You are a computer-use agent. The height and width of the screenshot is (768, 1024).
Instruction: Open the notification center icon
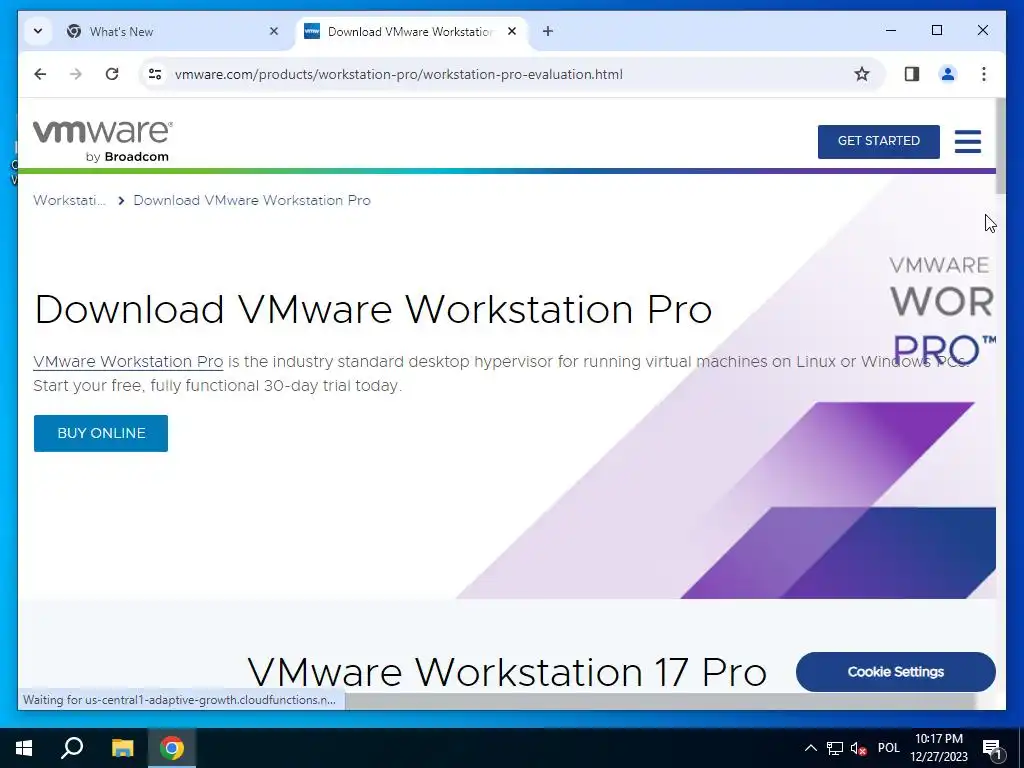coord(992,748)
